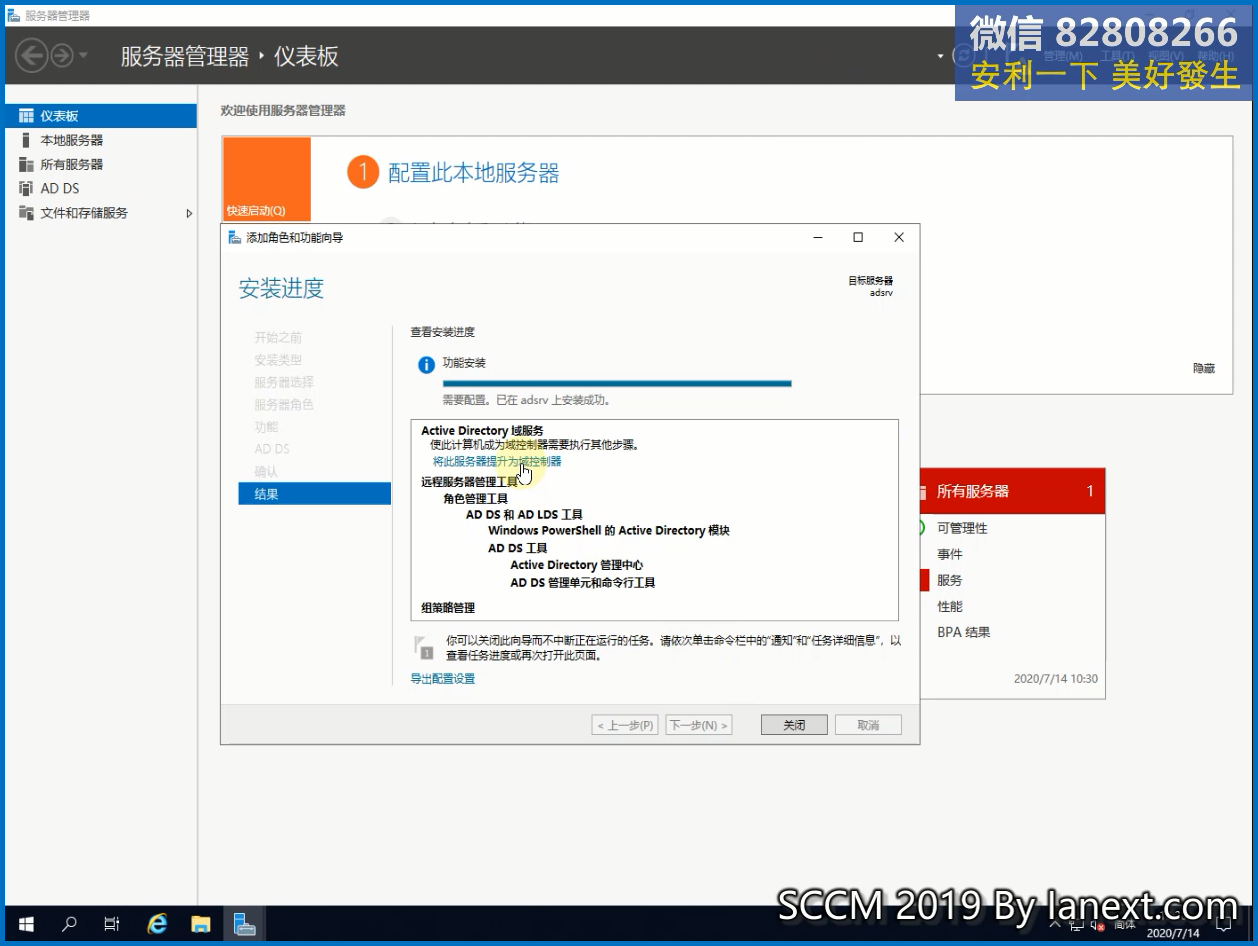Click 事件 in the 所有服务器 tile
Viewport: 1258px width, 946px height.
coord(950,554)
